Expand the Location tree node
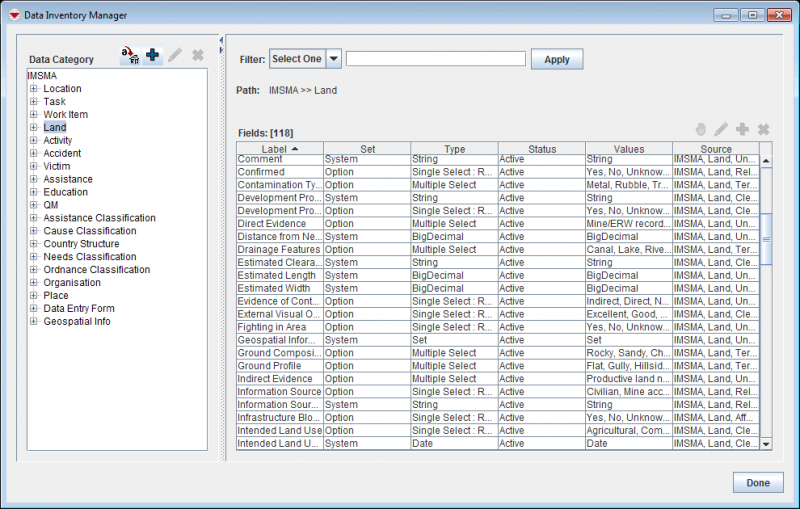The width and height of the screenshot is (800, 509). click(33, 89)
